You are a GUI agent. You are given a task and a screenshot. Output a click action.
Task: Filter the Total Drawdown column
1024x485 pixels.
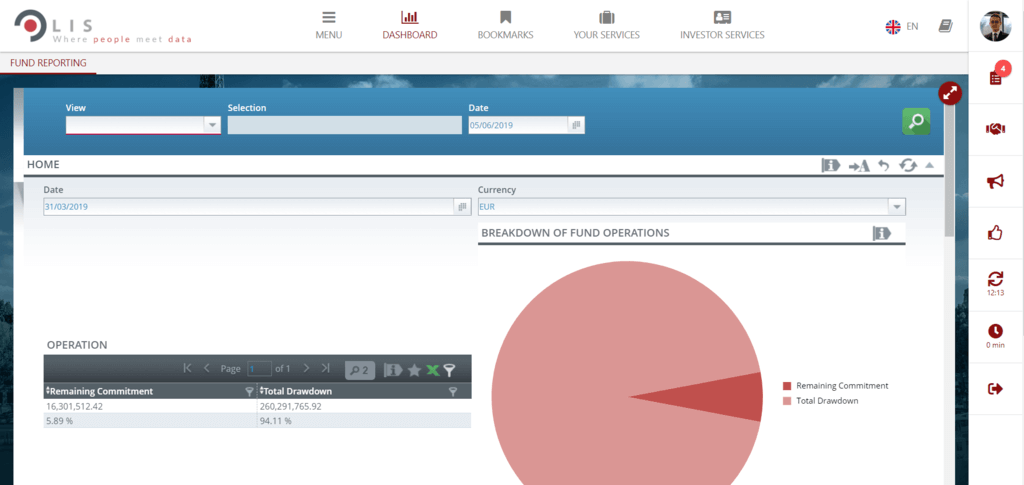pos(453,391)
